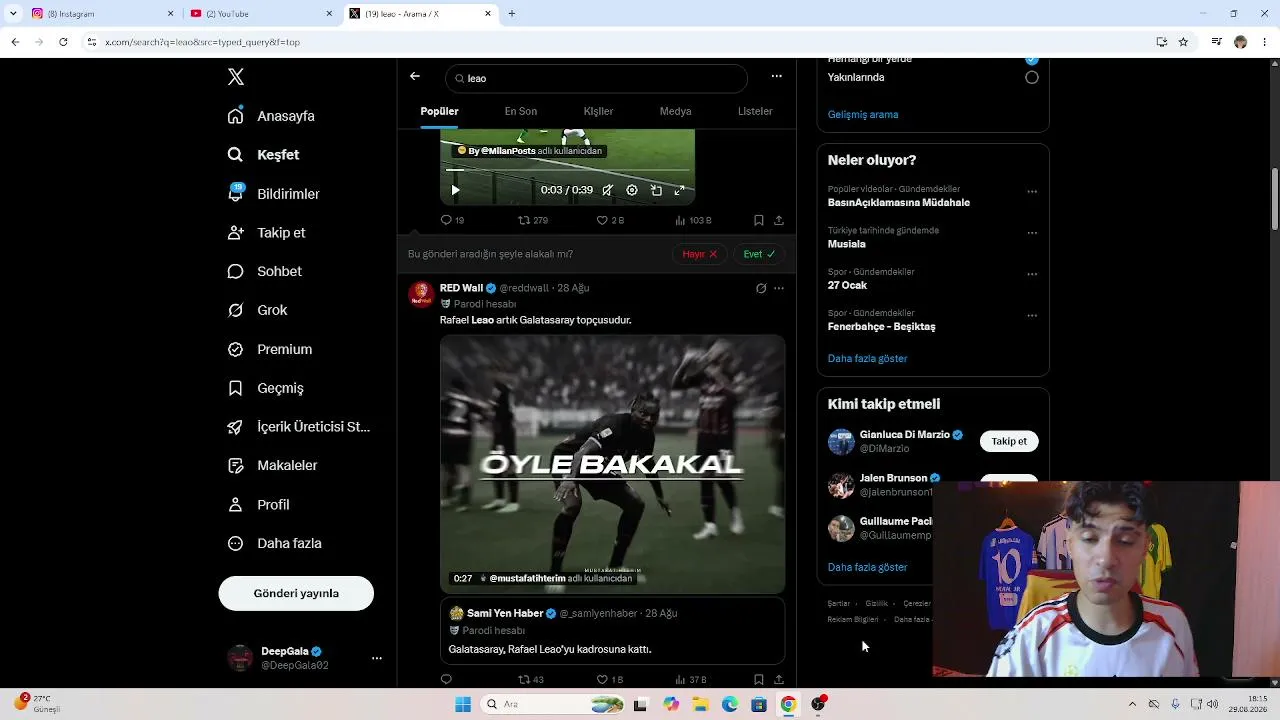Click the Gönderi yayınla button
1280x720 pixels.
pos(296,593)
